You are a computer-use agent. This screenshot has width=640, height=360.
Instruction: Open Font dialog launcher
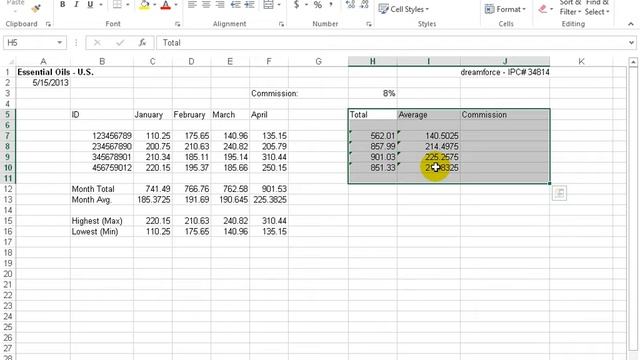click(177, 24)
